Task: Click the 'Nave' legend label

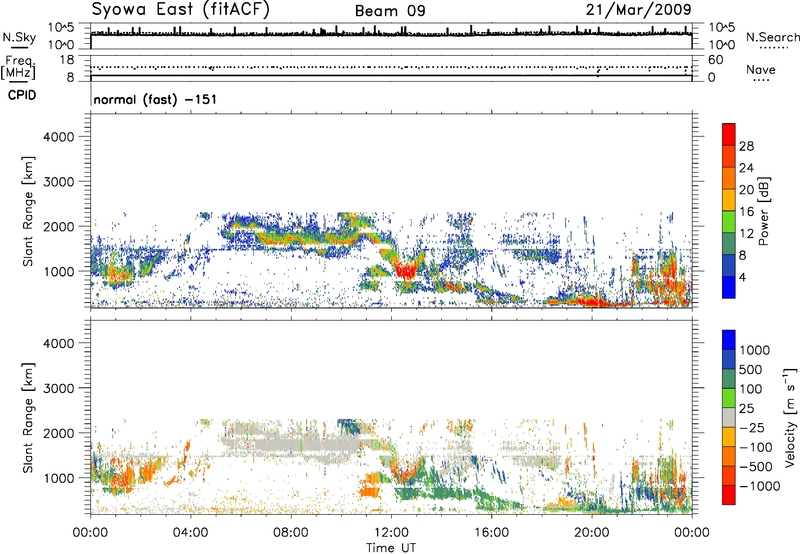Action: pos(761,69)
